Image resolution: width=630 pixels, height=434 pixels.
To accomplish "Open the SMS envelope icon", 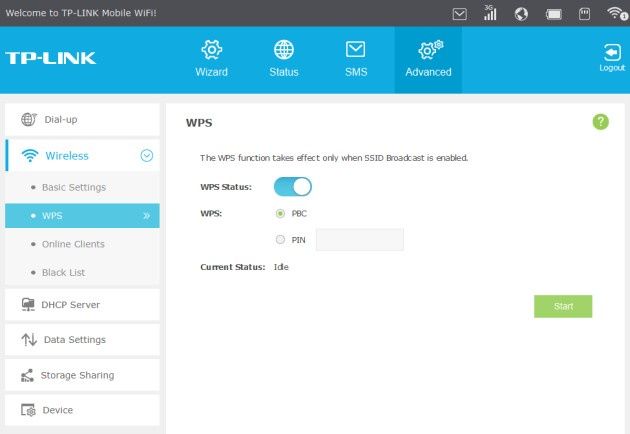I will coord(356,49).
